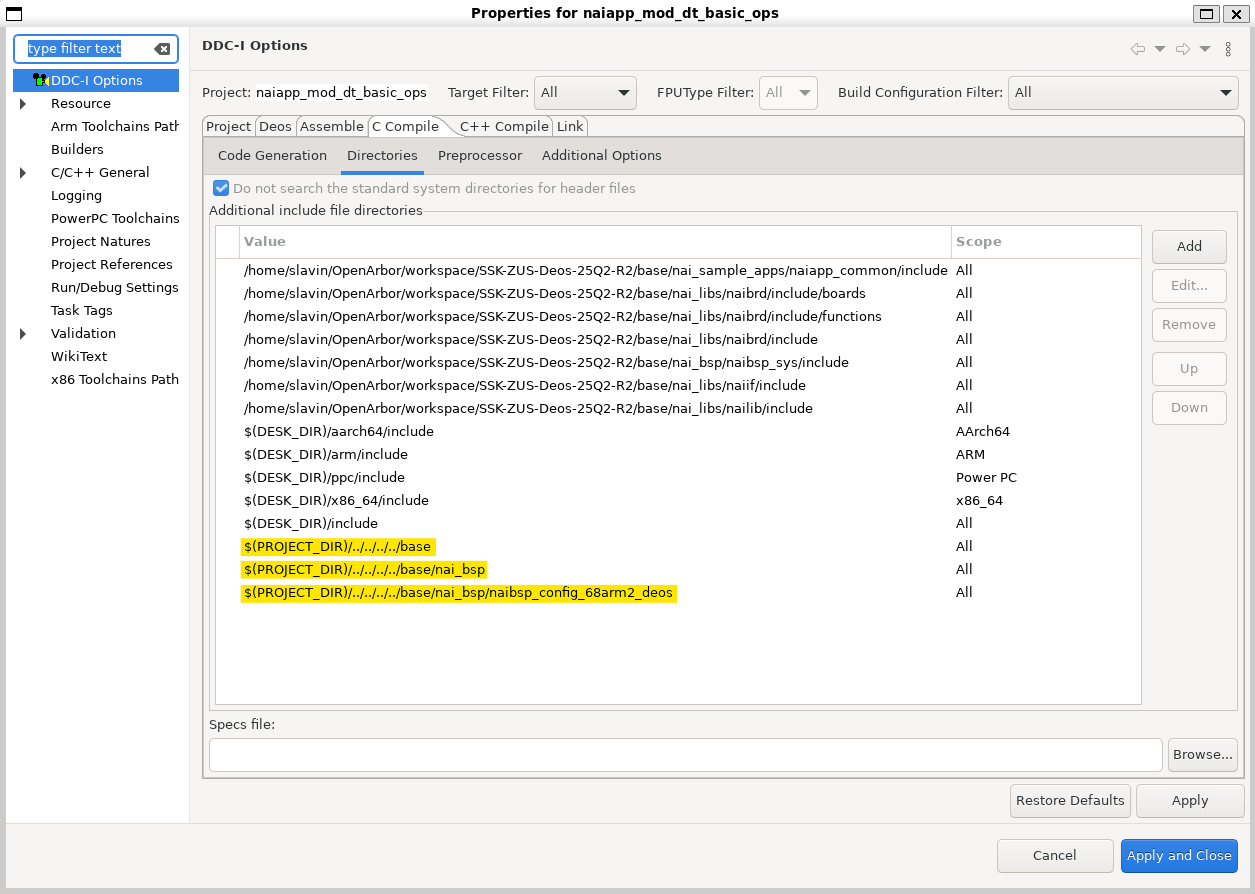Click the window menu icon in title bar
Image resolution: width=1255 pixels, height=894 pixels.
[x=15, y=13]
